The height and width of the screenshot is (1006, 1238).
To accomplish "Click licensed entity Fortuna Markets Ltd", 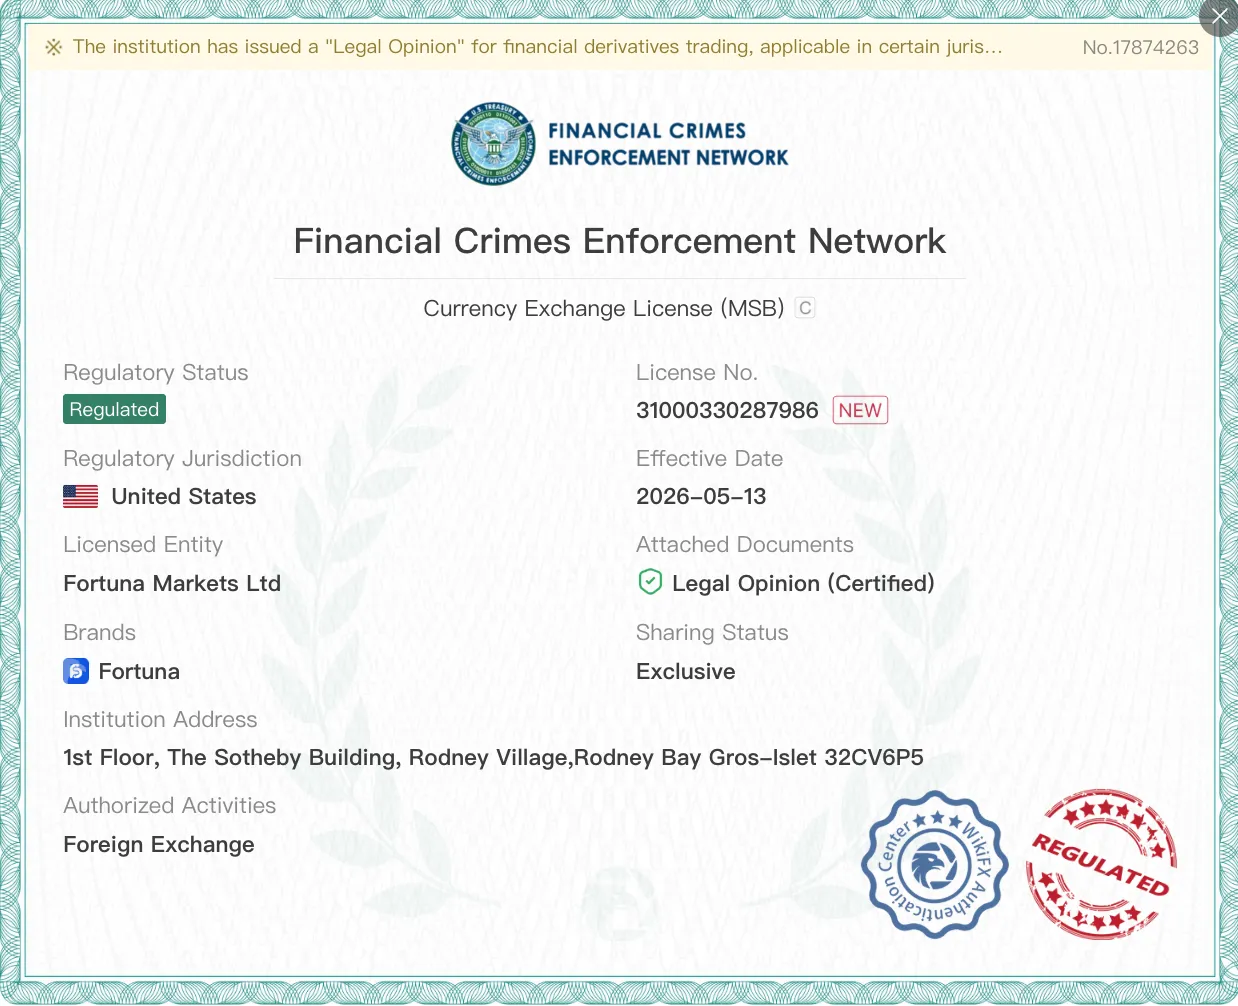I will click(172, 583).
